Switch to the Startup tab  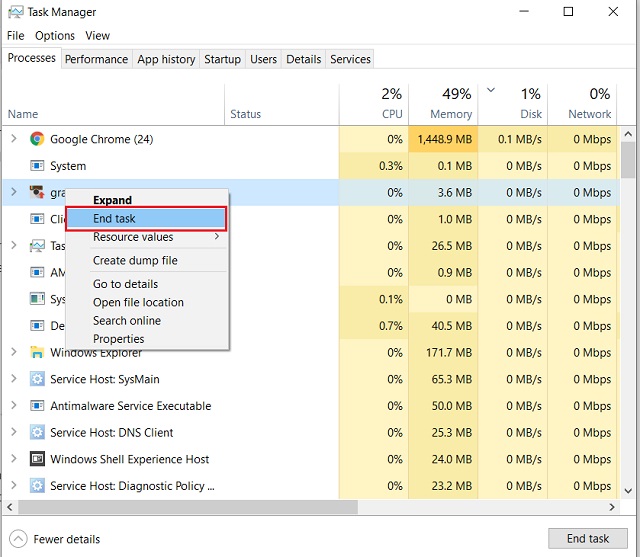click(x=222, y=59)
